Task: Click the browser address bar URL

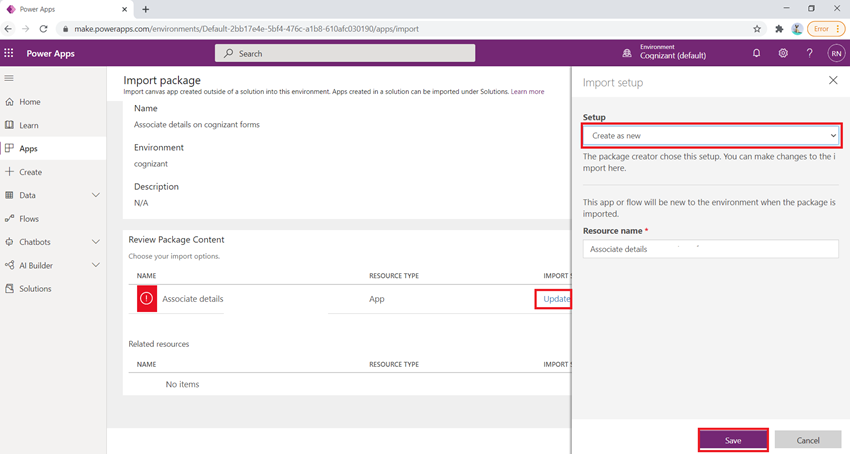Action: [247, 29]
